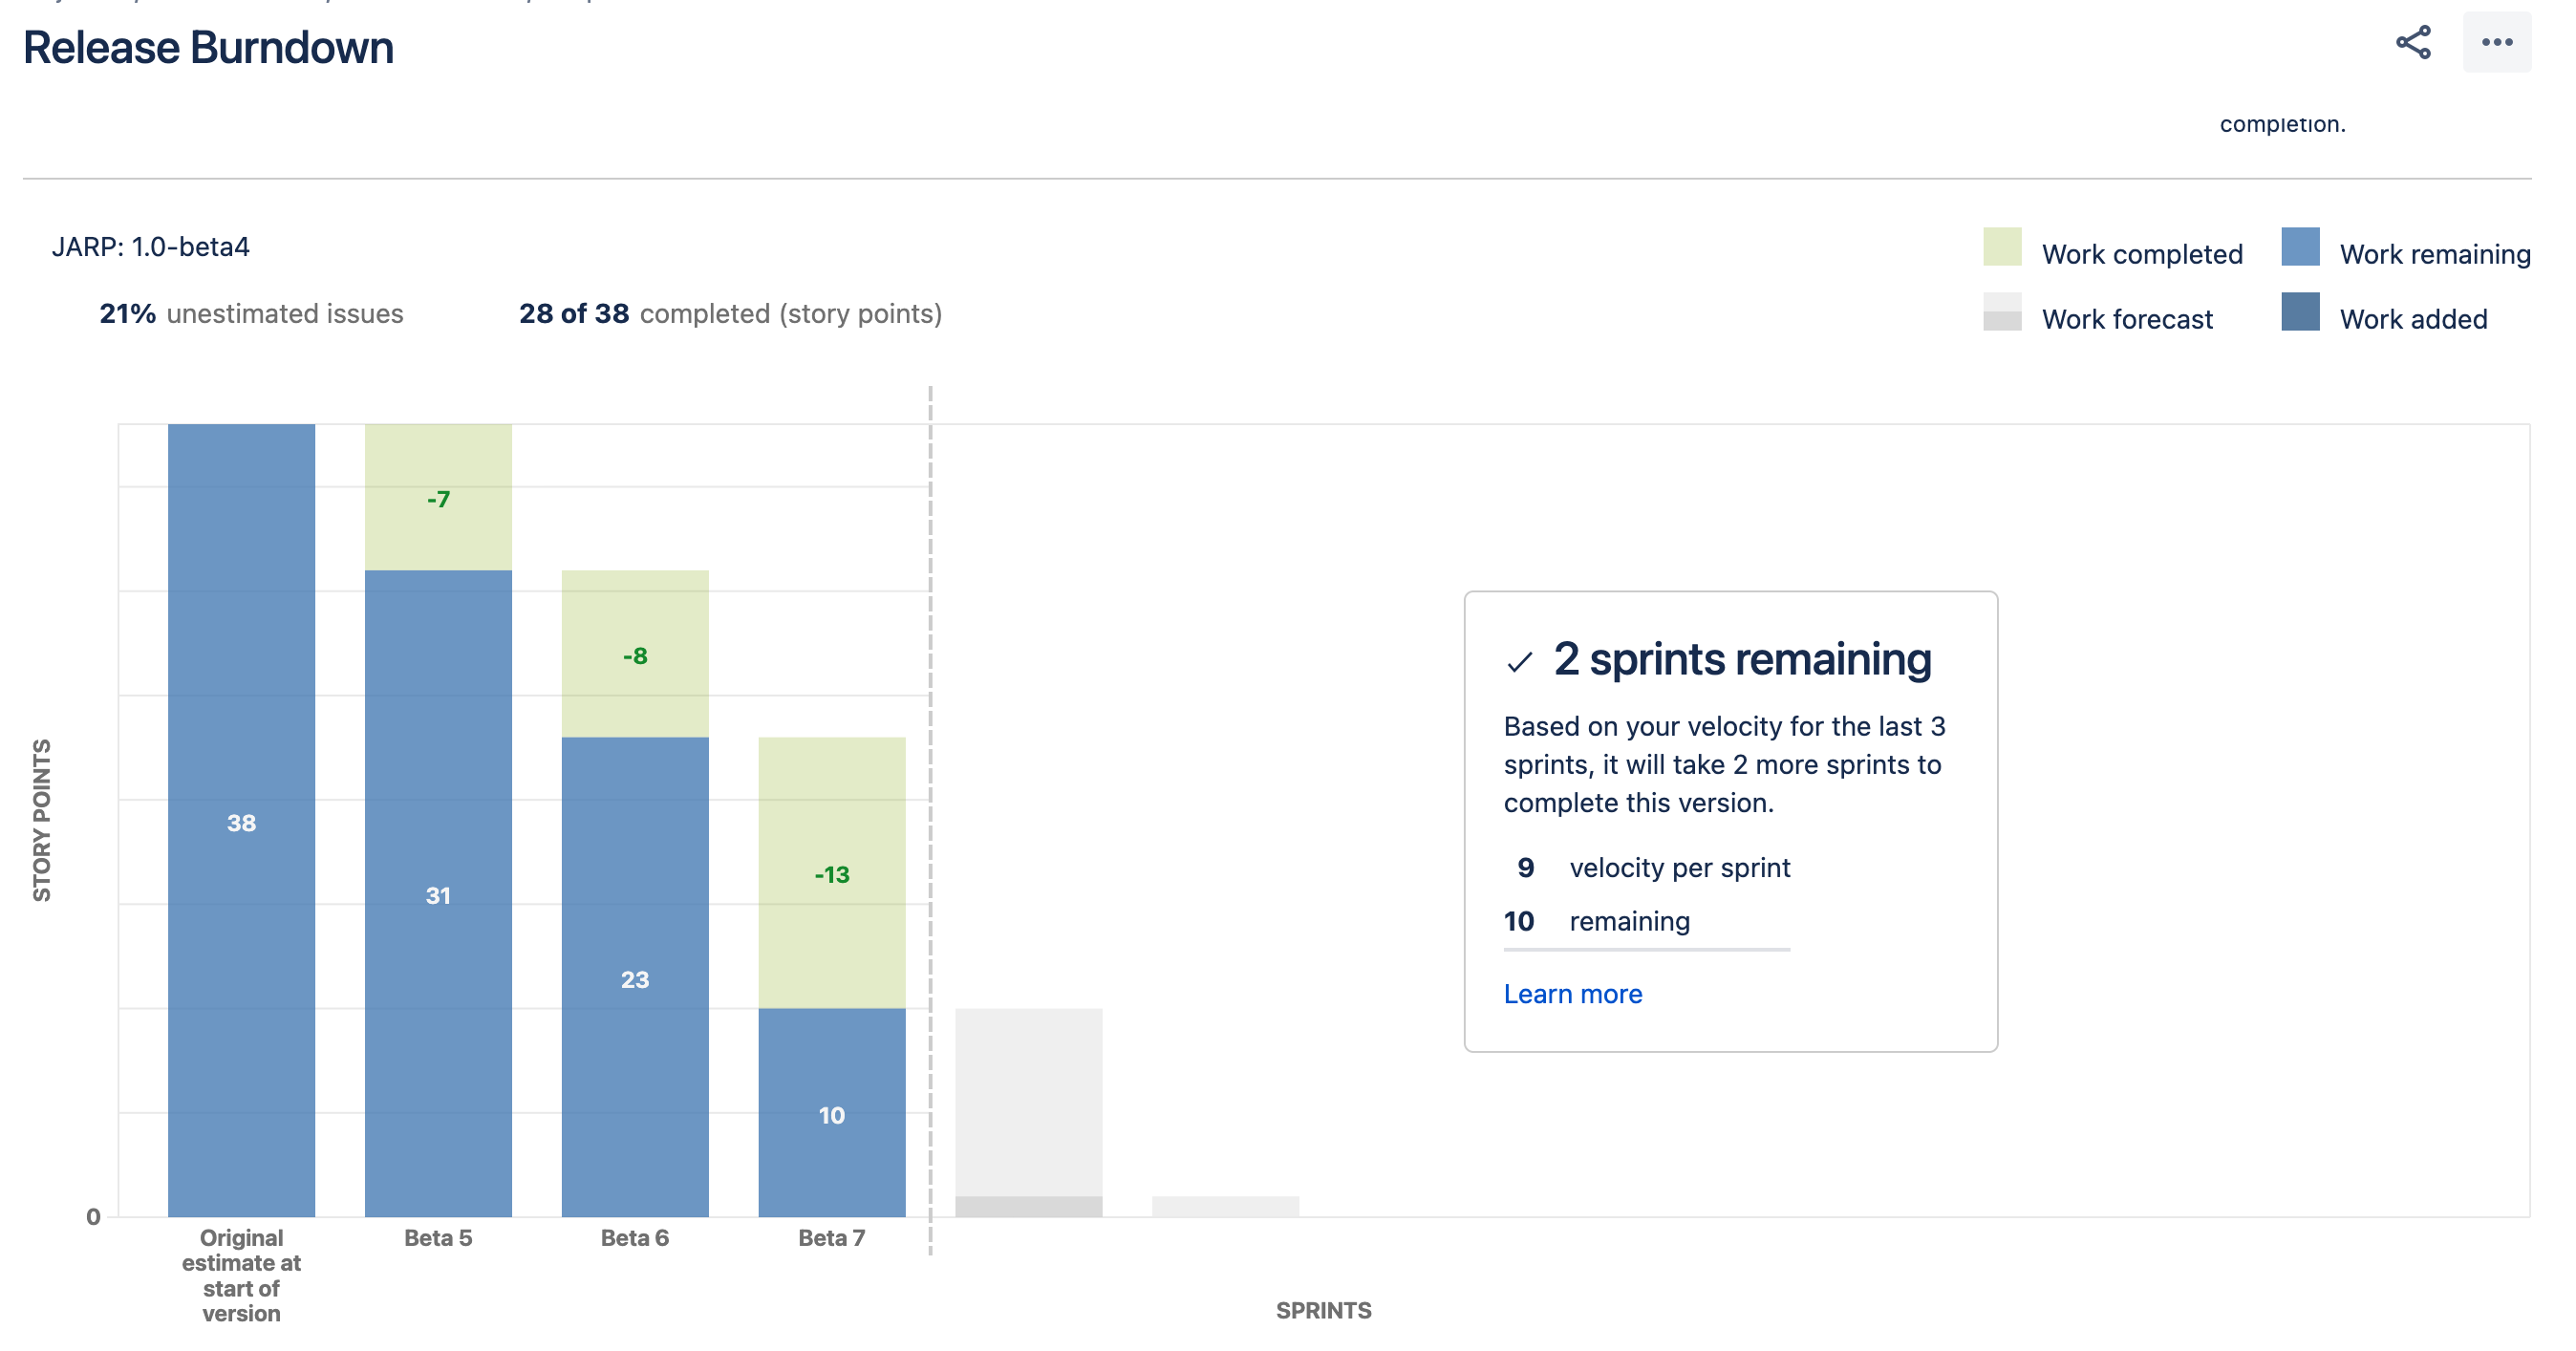Click the 21% unestimated issues text
Screen dimensions: 2576x1351
[x=251, y=314]
